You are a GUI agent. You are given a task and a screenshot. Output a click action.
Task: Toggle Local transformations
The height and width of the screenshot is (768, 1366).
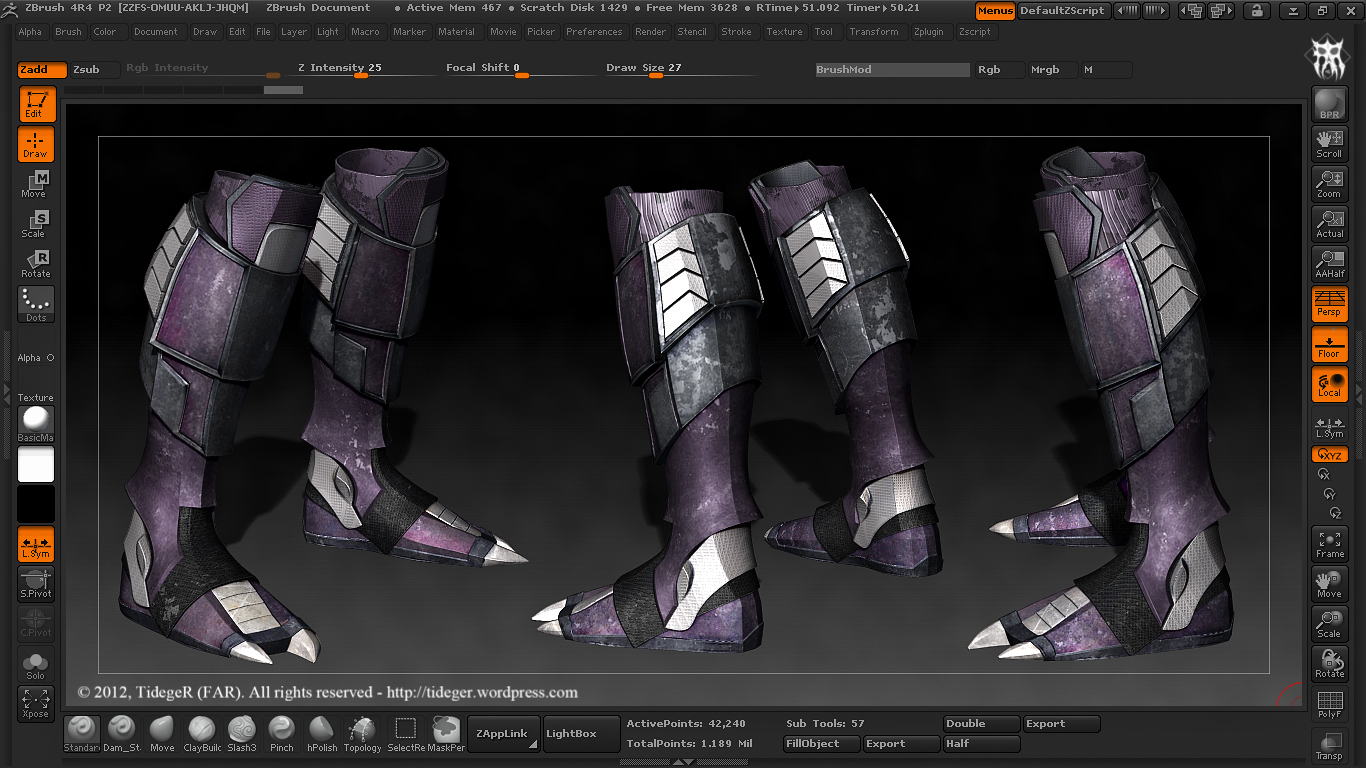click(x=1329, y=385)
